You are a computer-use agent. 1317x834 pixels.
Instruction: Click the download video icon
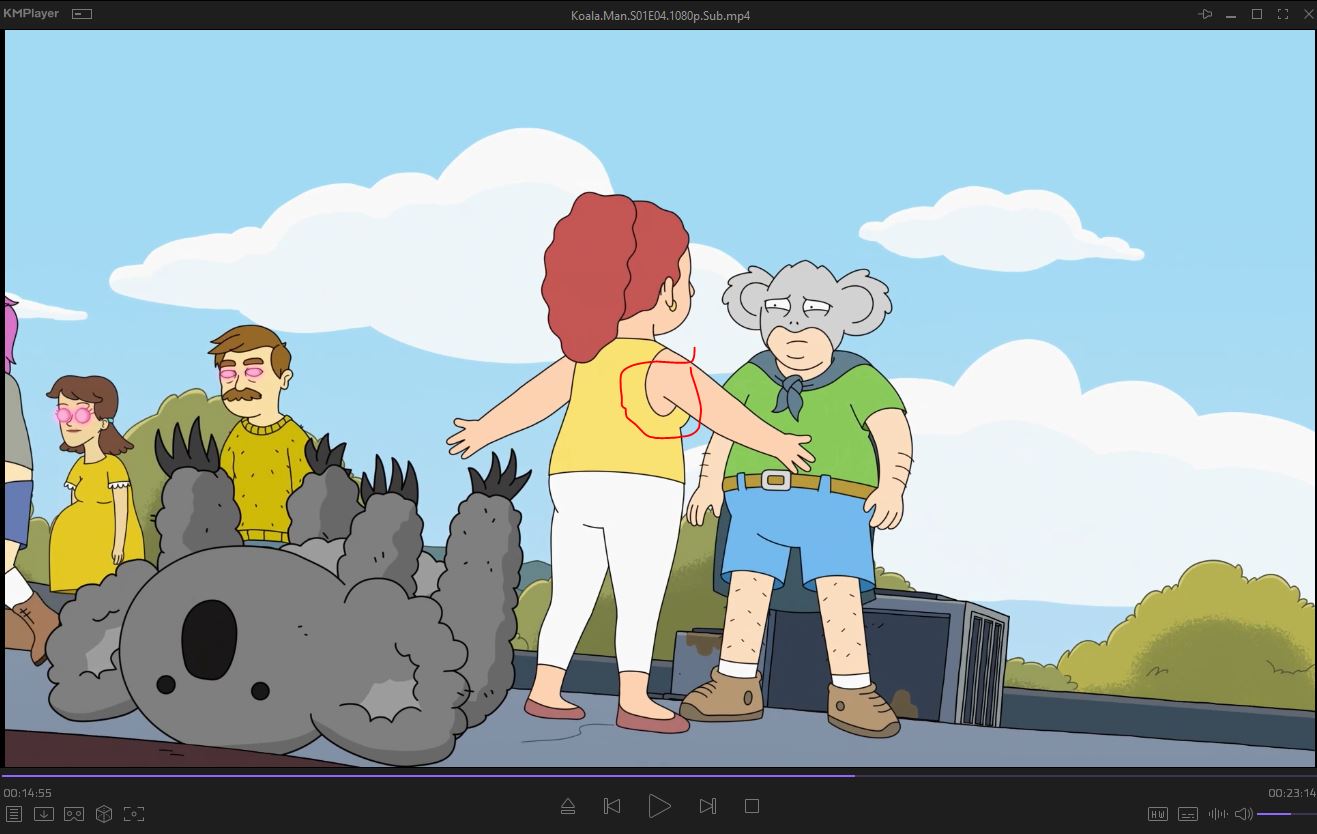[44, 814]
